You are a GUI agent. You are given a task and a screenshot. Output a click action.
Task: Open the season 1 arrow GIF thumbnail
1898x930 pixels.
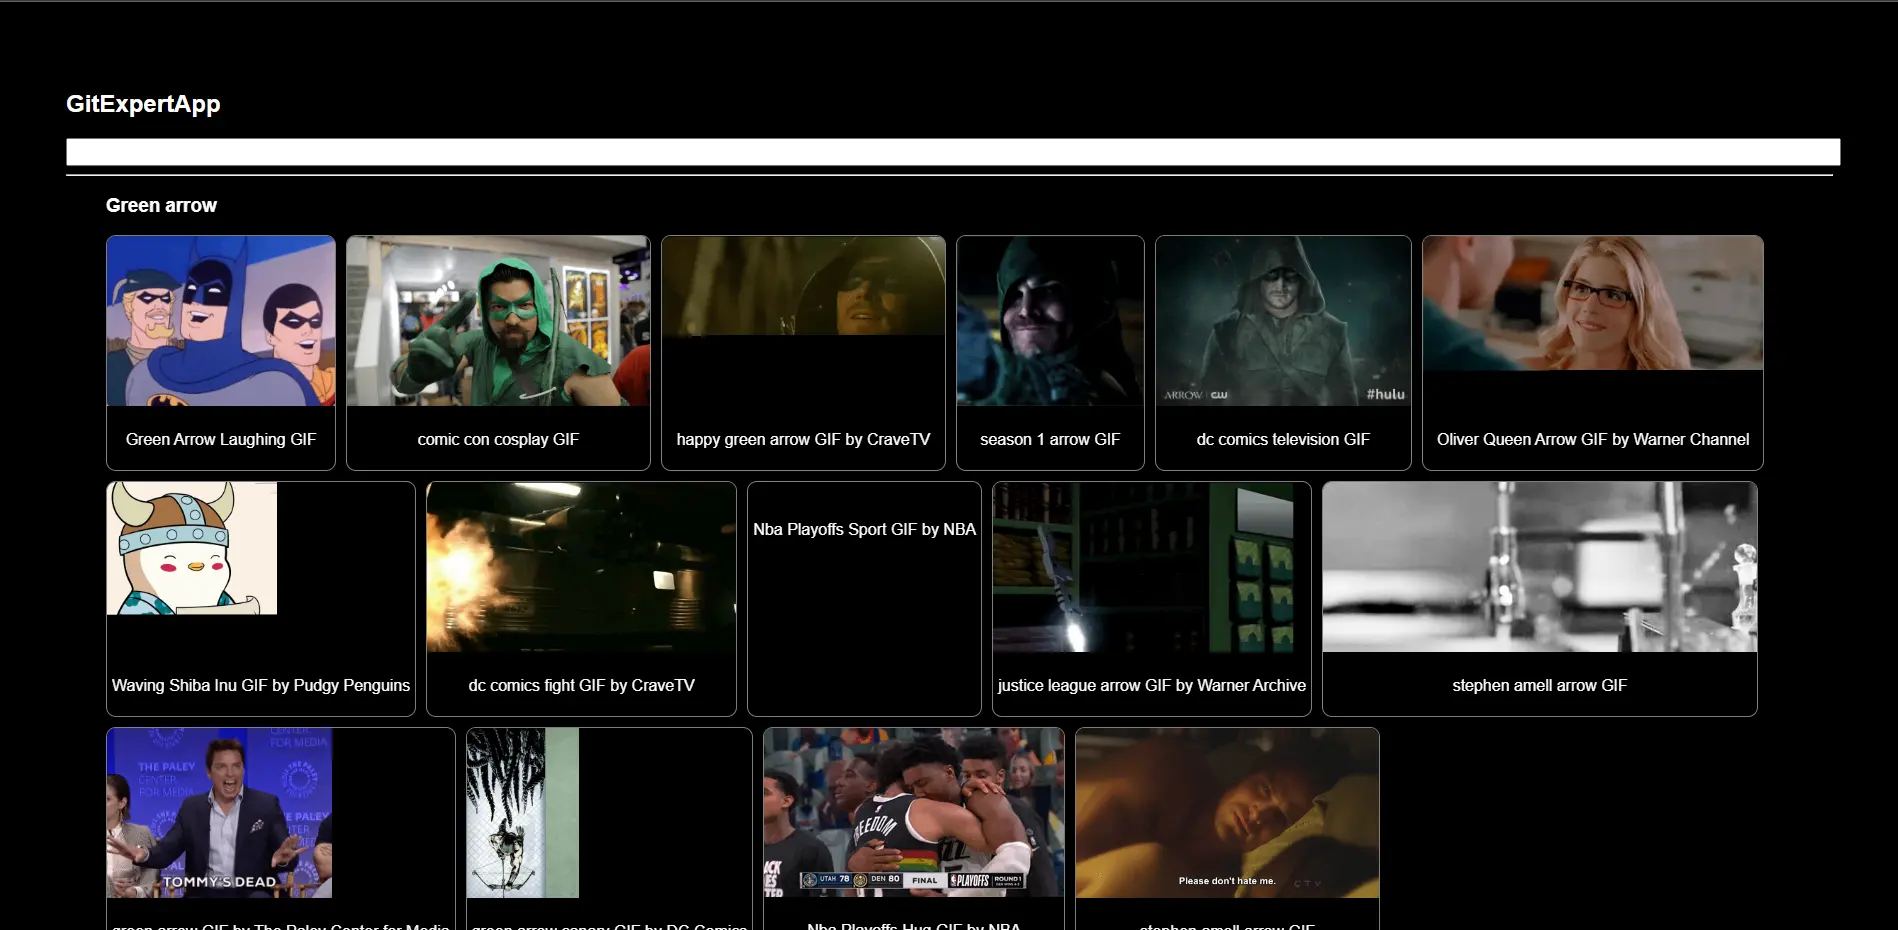pos(1050,321)
